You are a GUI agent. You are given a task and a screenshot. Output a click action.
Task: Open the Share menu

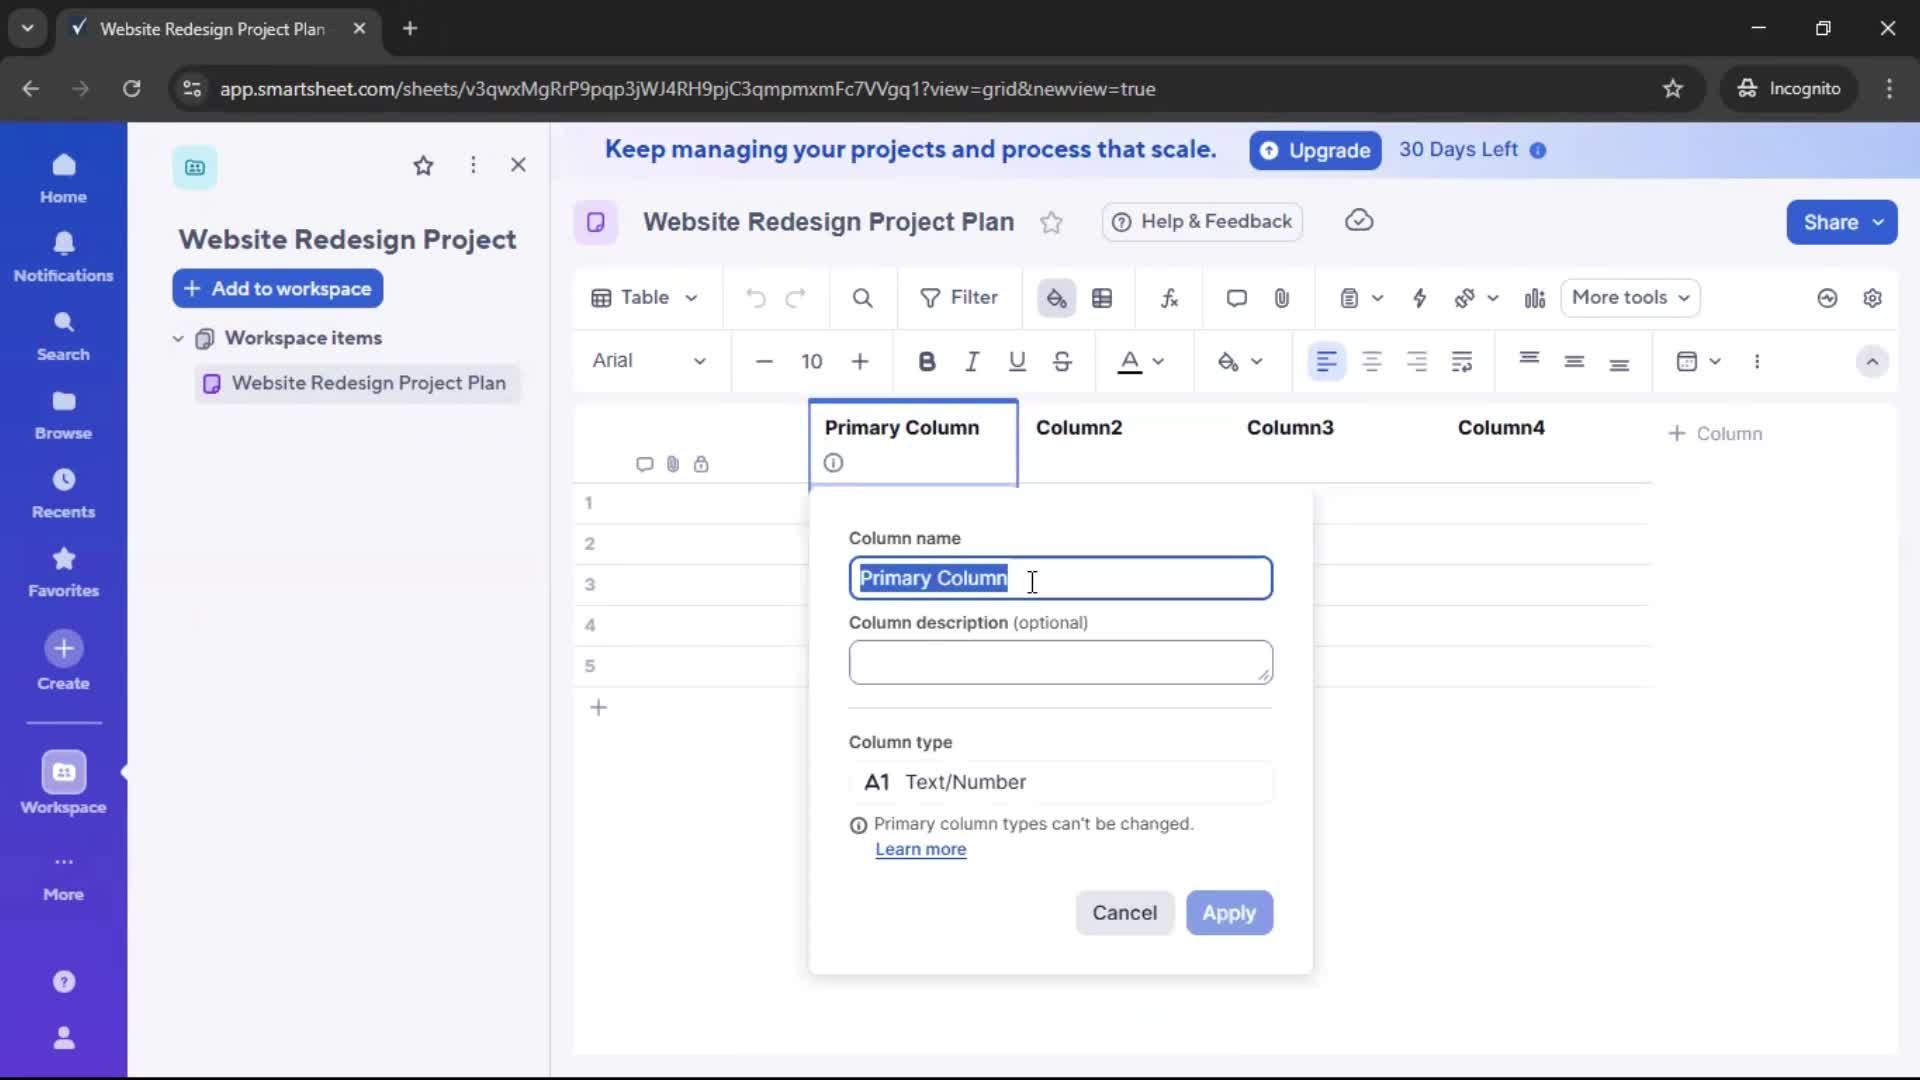(1841, 222)
